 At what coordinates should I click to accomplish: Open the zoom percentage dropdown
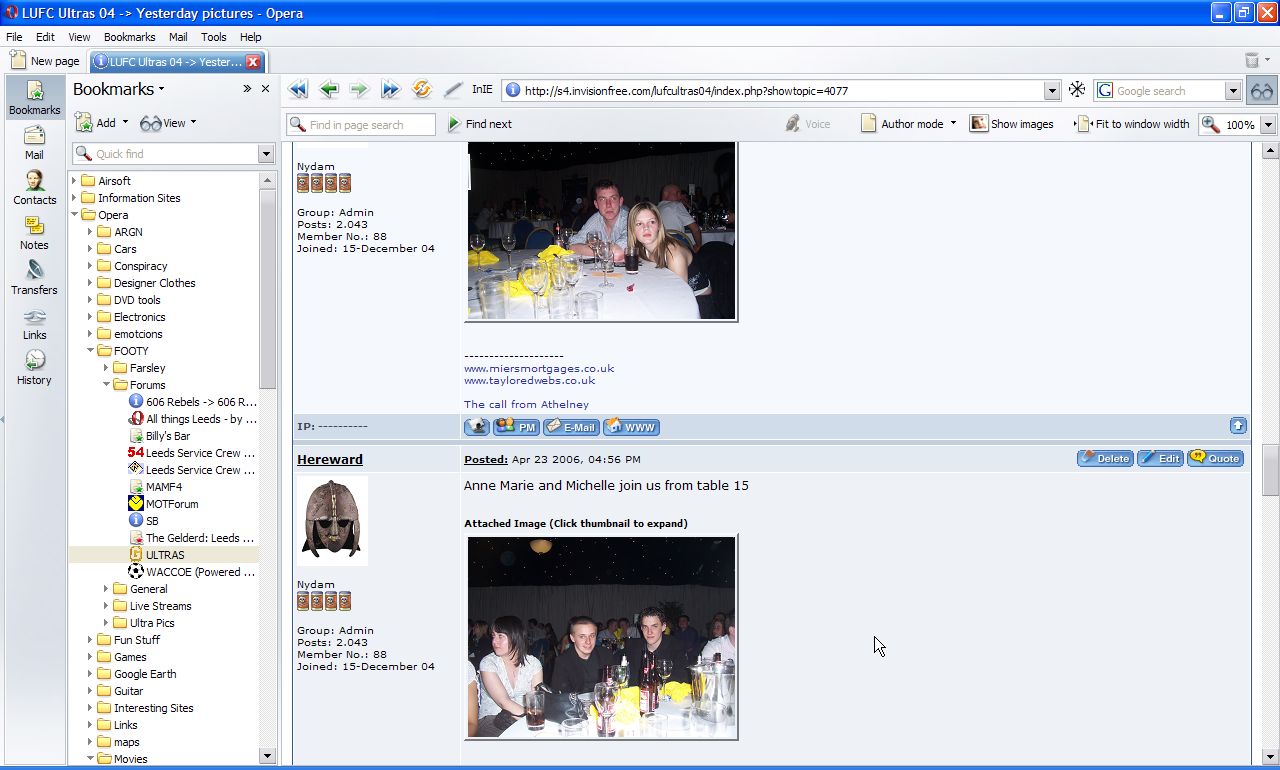coord(1268,125)
